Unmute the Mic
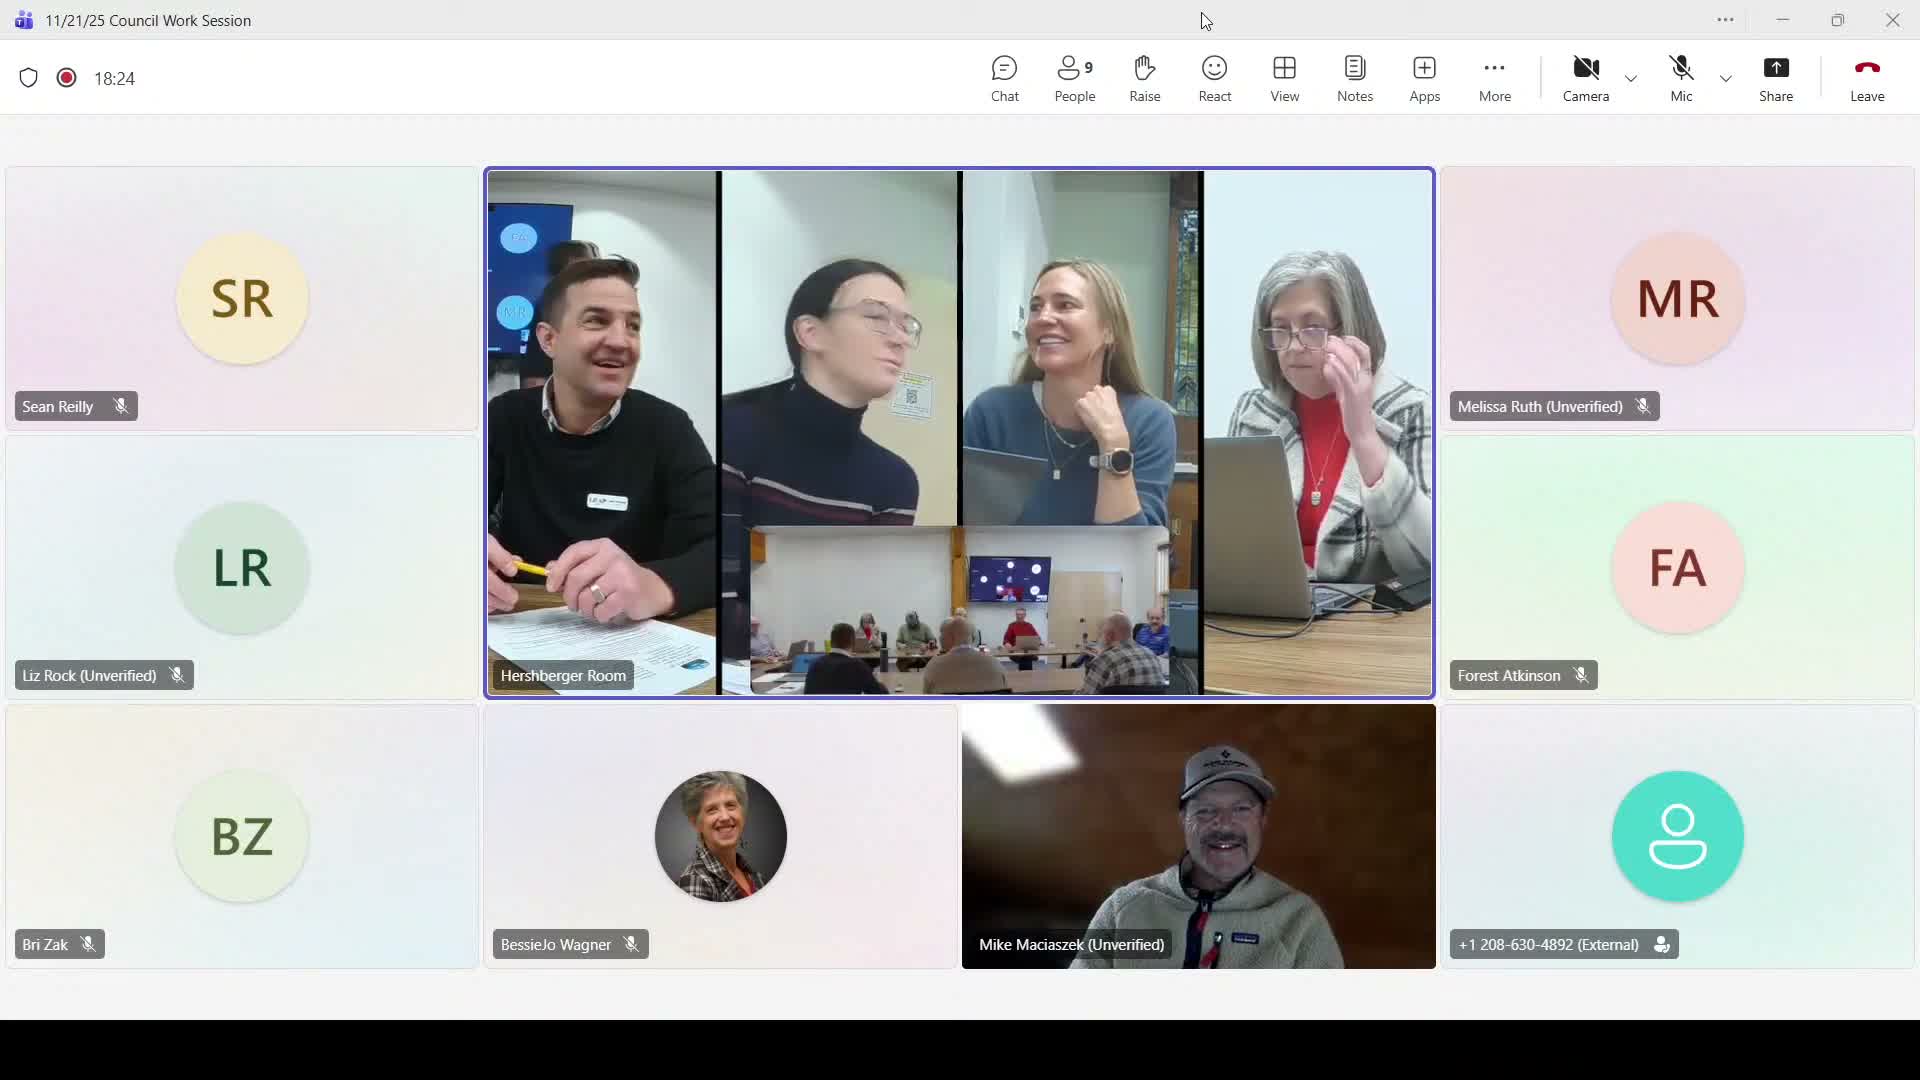Screen dimensions: 1920x1080 (1681, 78)
